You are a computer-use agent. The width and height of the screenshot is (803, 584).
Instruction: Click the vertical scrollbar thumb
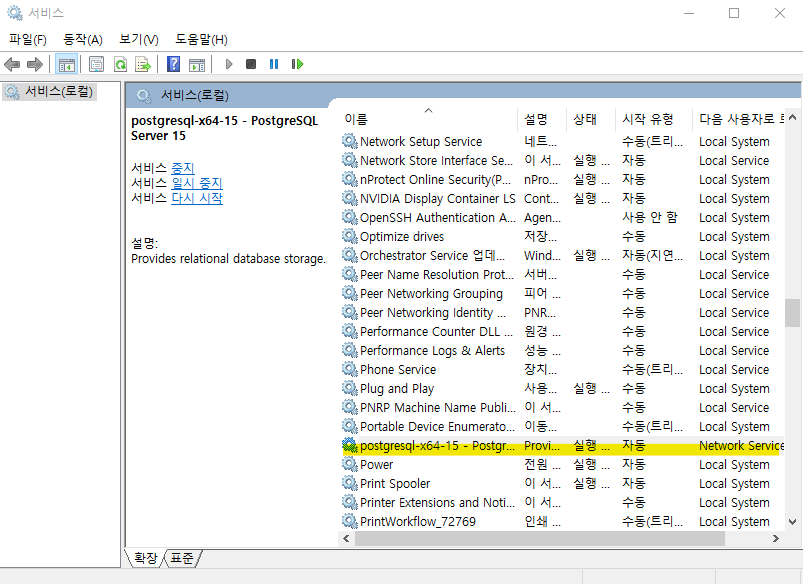coord(792,312)
